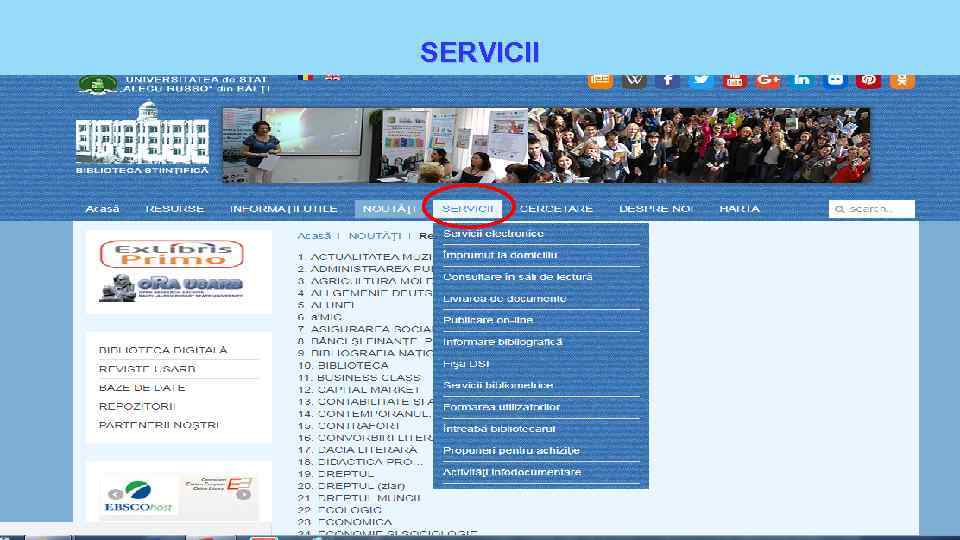
Task: Click the Flickr icon
Action: tap(835, 81)
